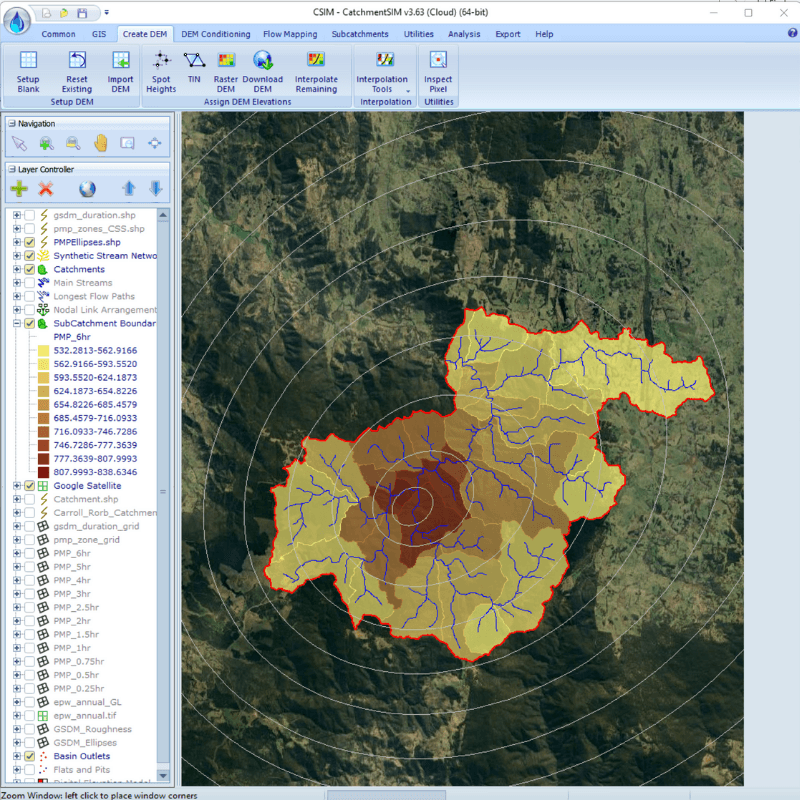Move layer up with blue arrow

coord(128,189)
